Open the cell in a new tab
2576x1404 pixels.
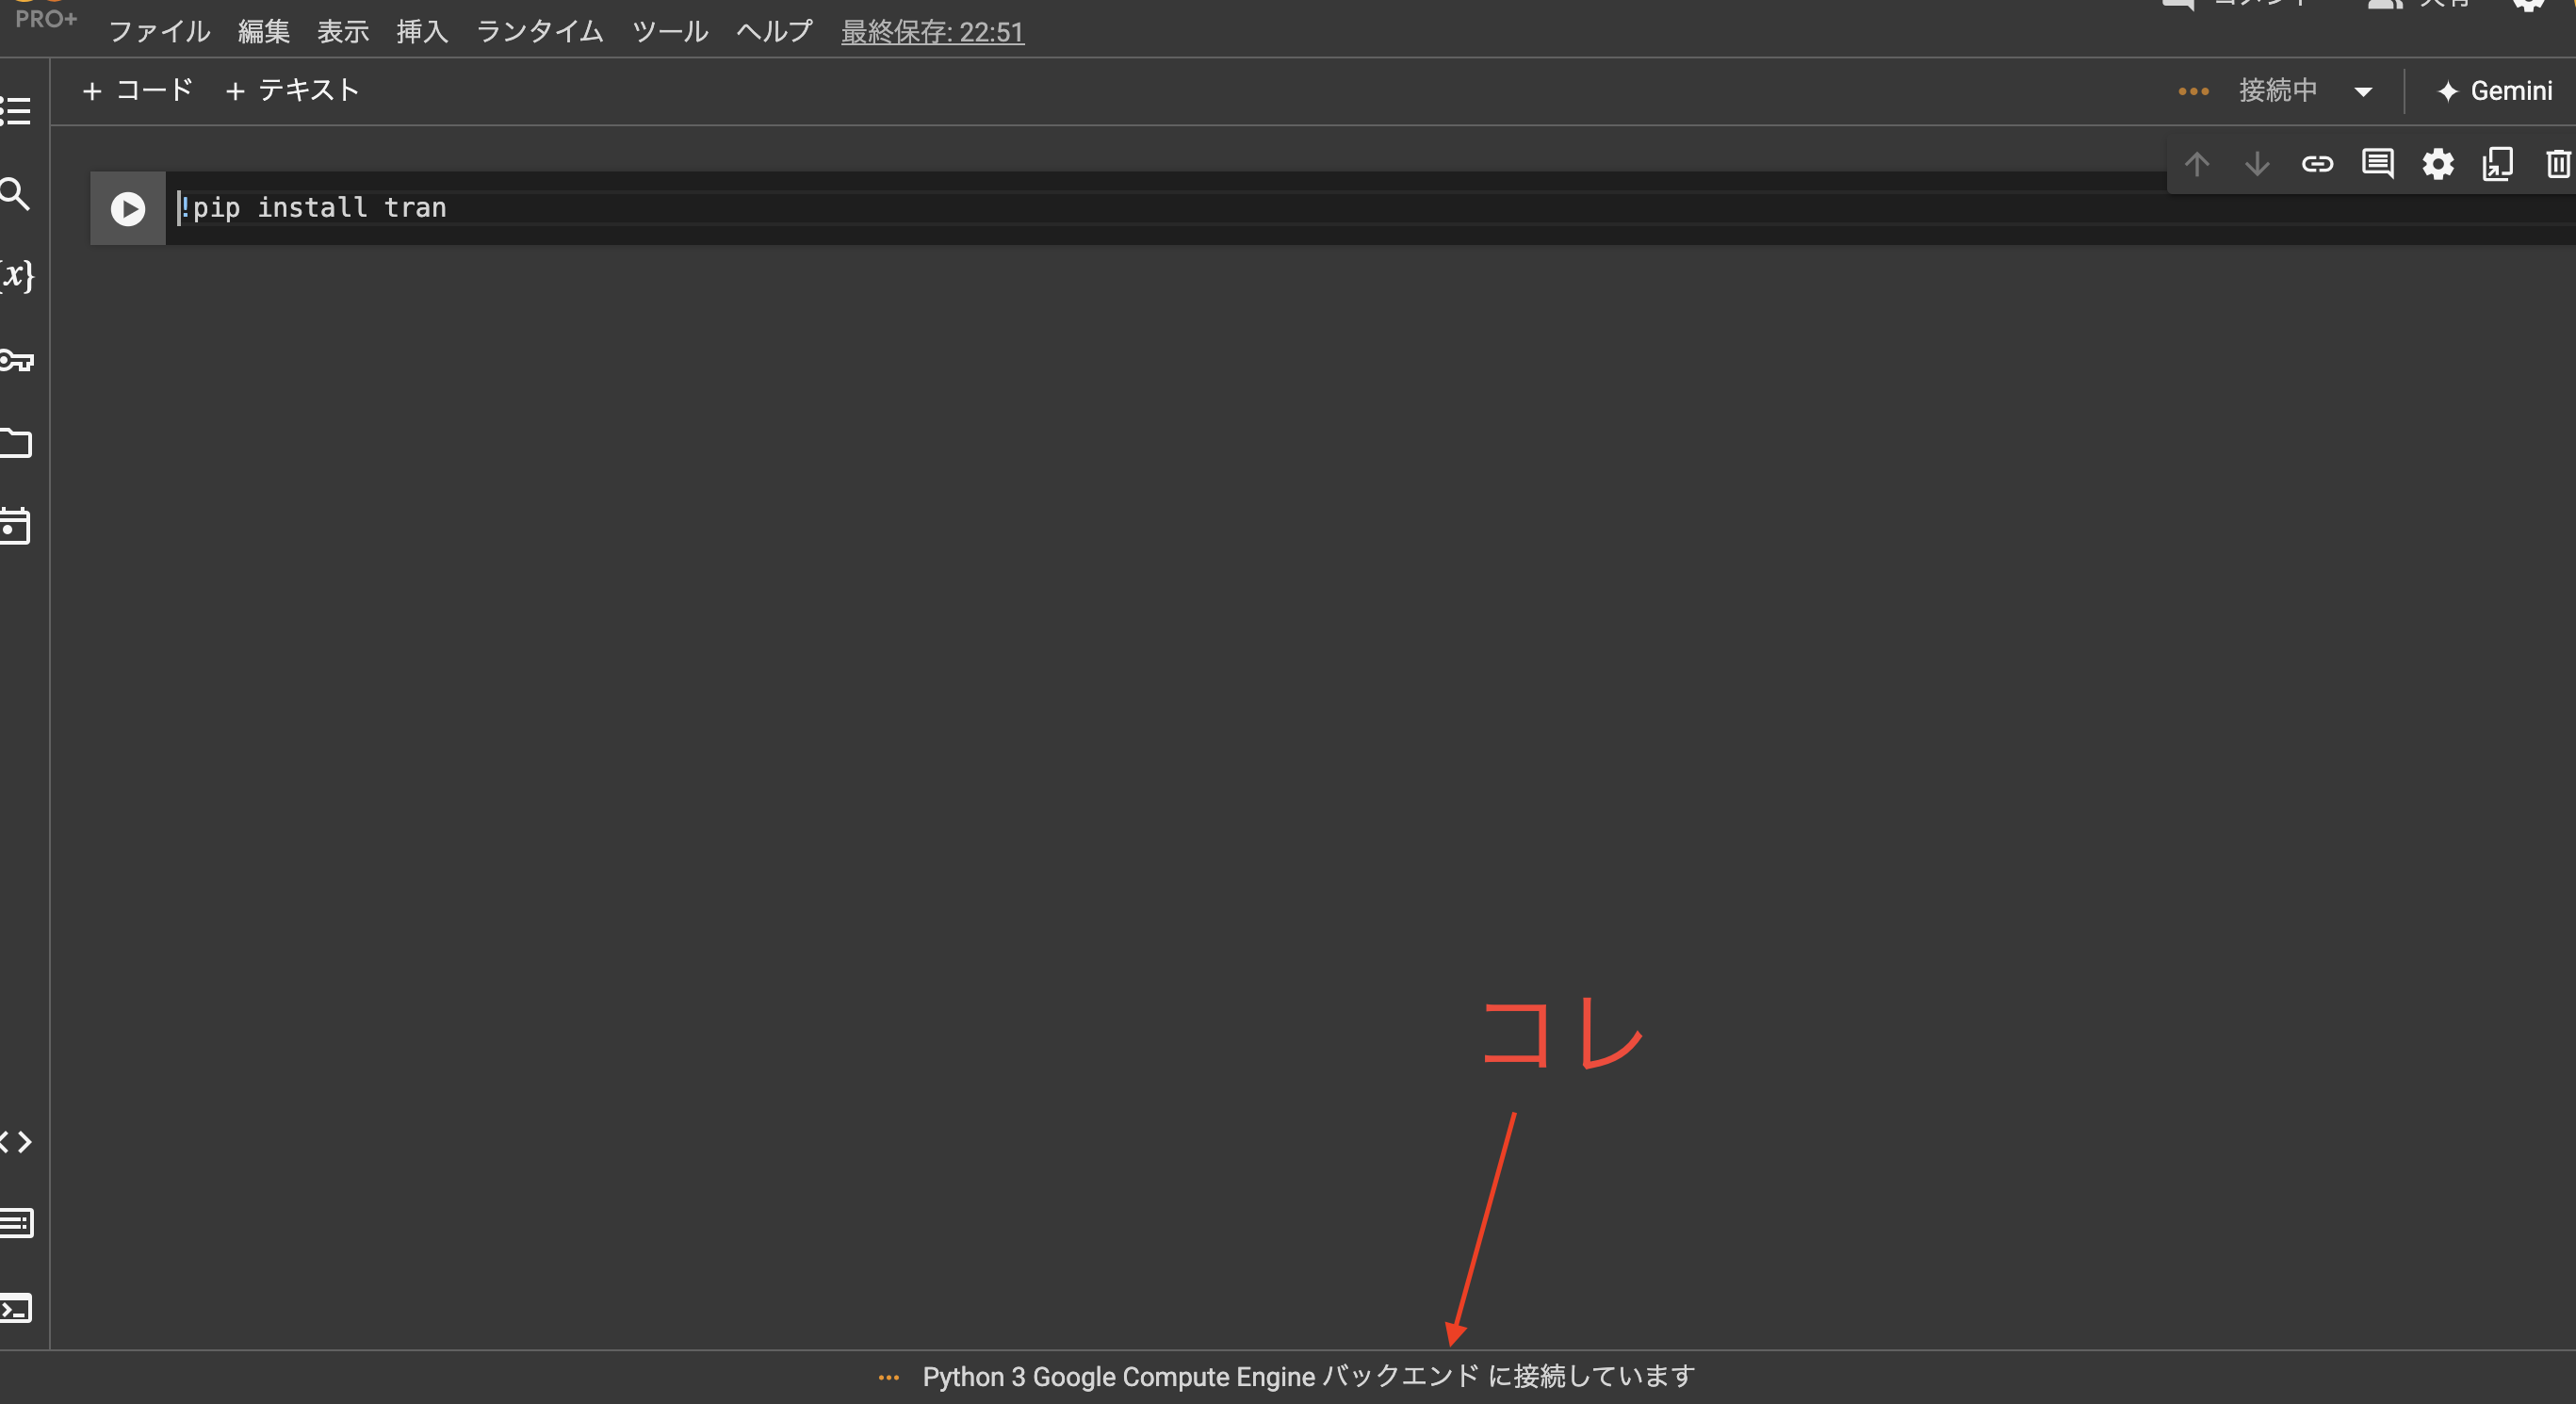coord(2497,164)
